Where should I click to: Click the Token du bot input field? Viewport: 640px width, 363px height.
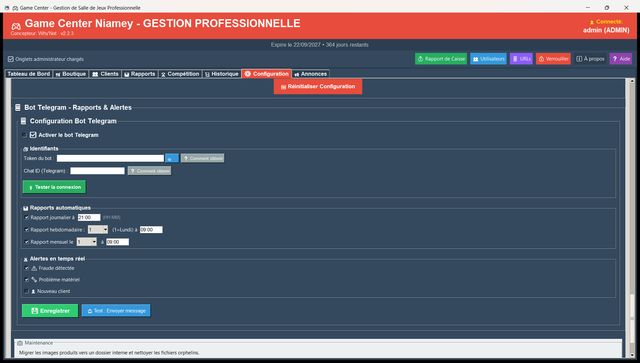pos(110,158)
